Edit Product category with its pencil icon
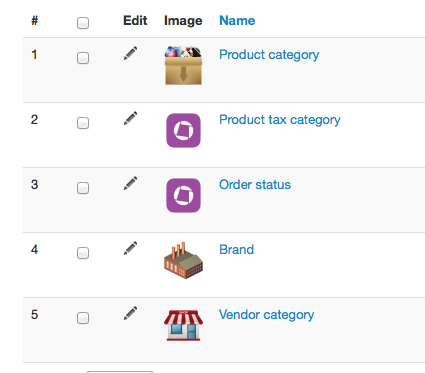 tap(130, 53)
